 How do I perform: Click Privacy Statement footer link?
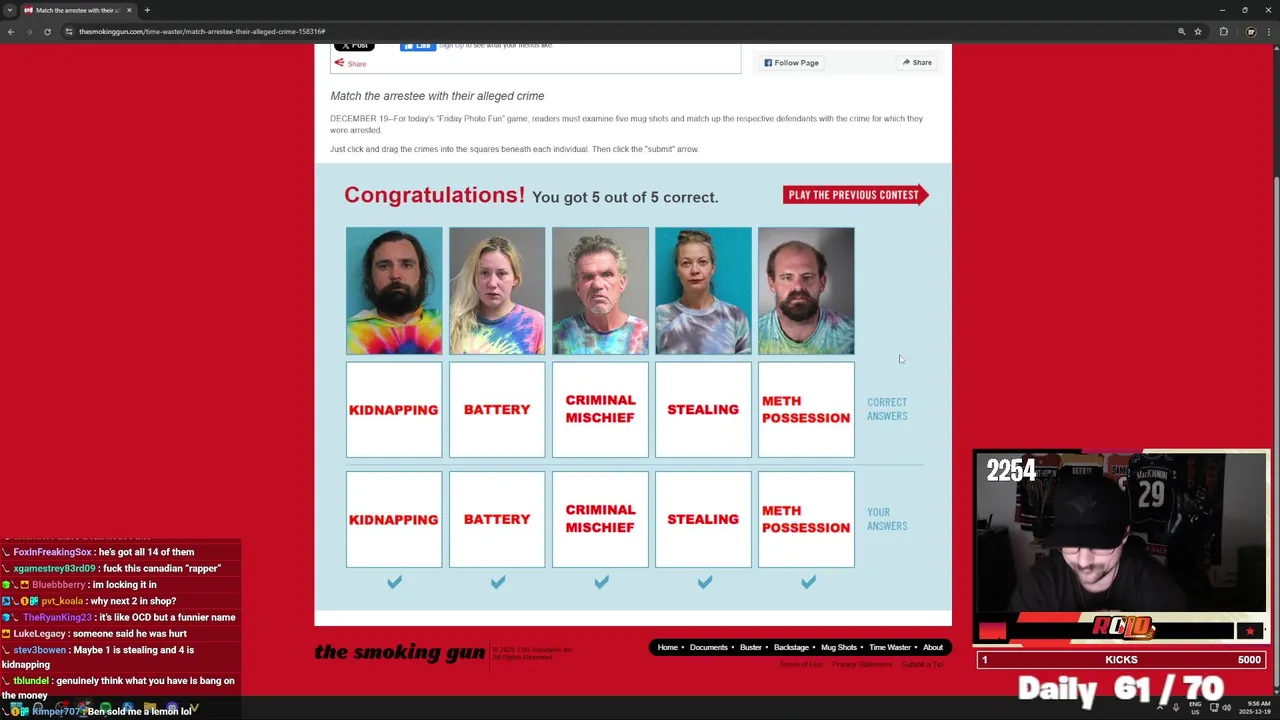pyautogui.click(x=861, y=664)
